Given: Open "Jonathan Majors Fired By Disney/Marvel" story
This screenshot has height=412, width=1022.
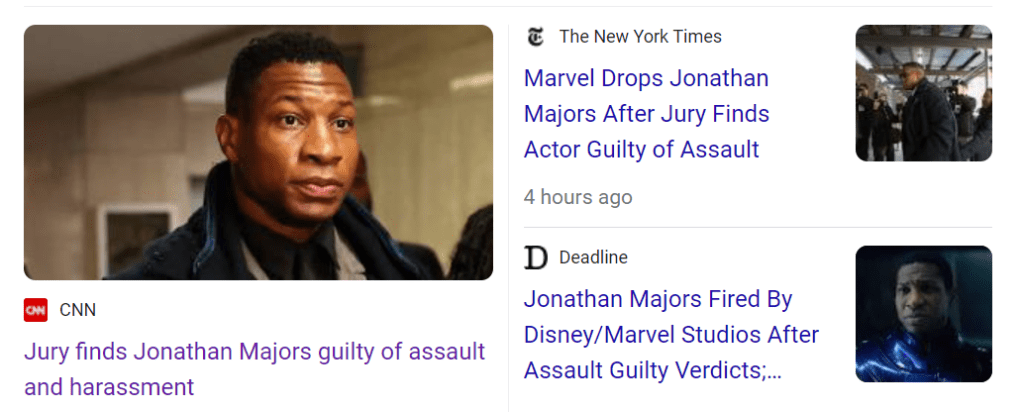Looking at the screenshot, I should click(x=658, y=299).
